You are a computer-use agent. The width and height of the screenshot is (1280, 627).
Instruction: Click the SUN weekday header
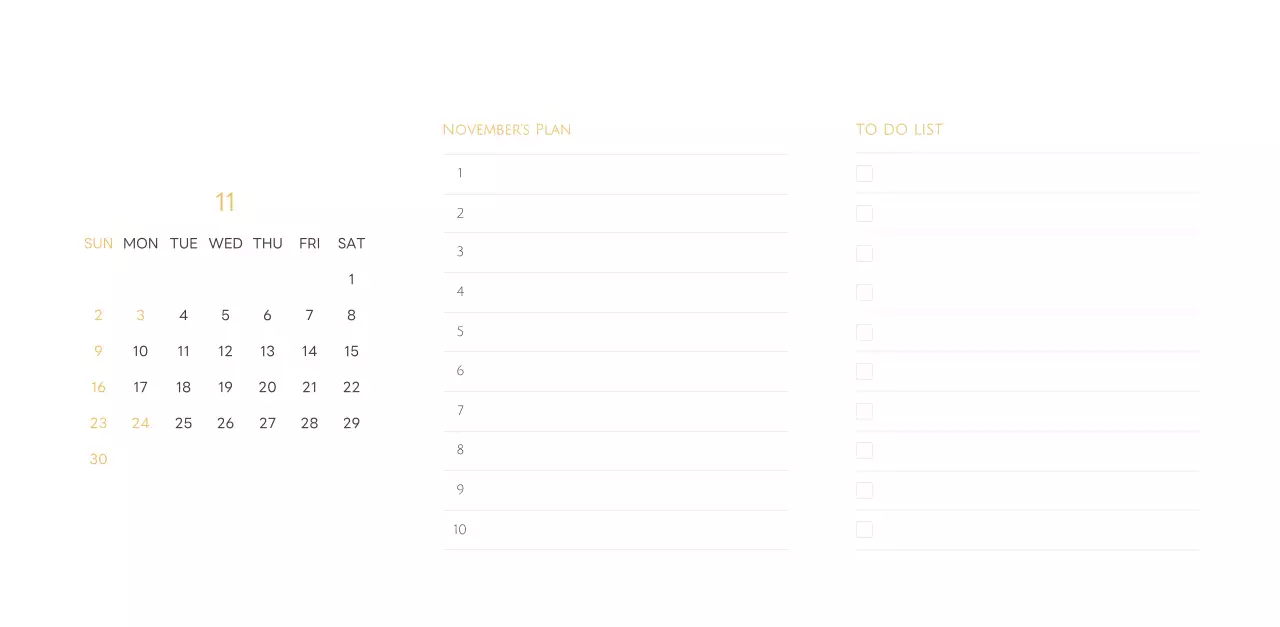[98, 243]
